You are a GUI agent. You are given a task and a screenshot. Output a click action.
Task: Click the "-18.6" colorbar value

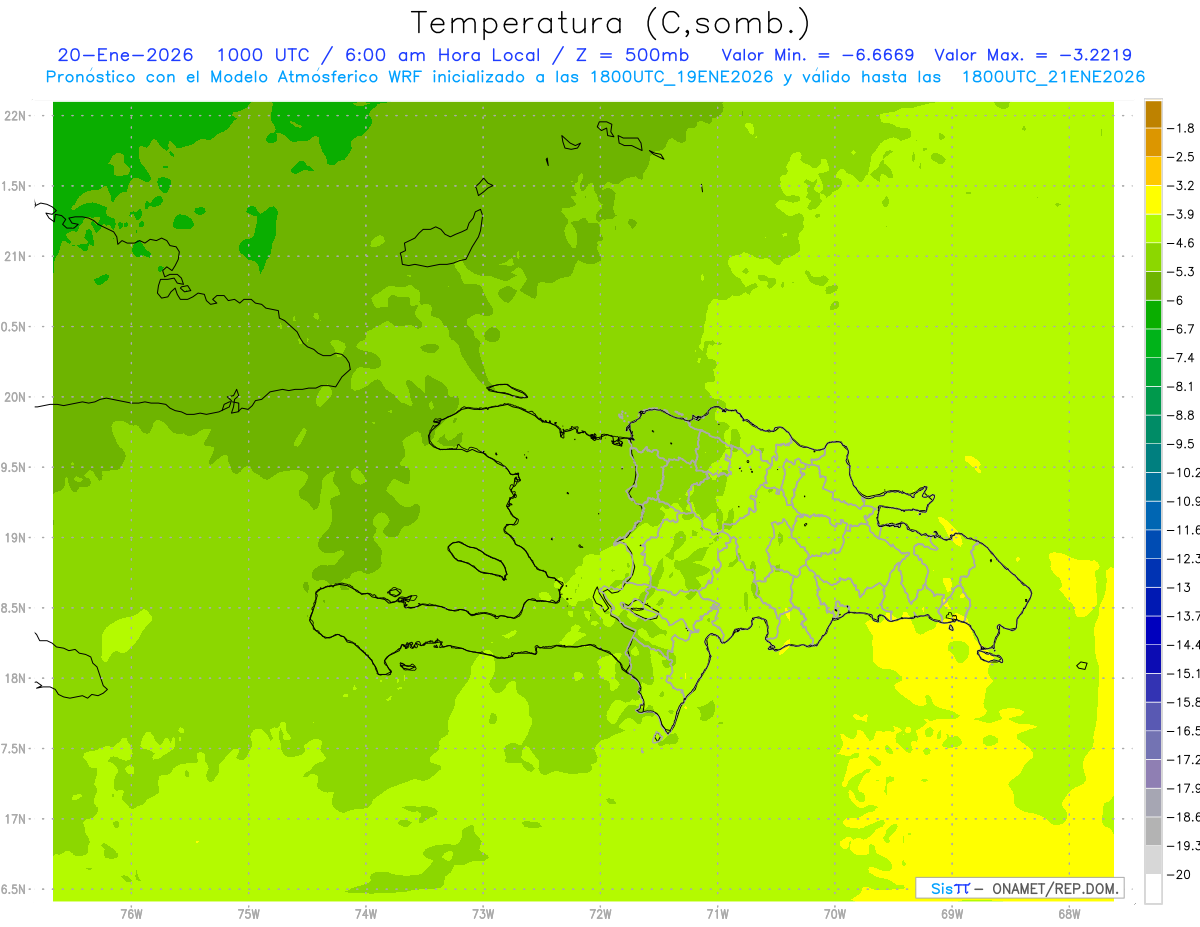tap(1184, 817)
